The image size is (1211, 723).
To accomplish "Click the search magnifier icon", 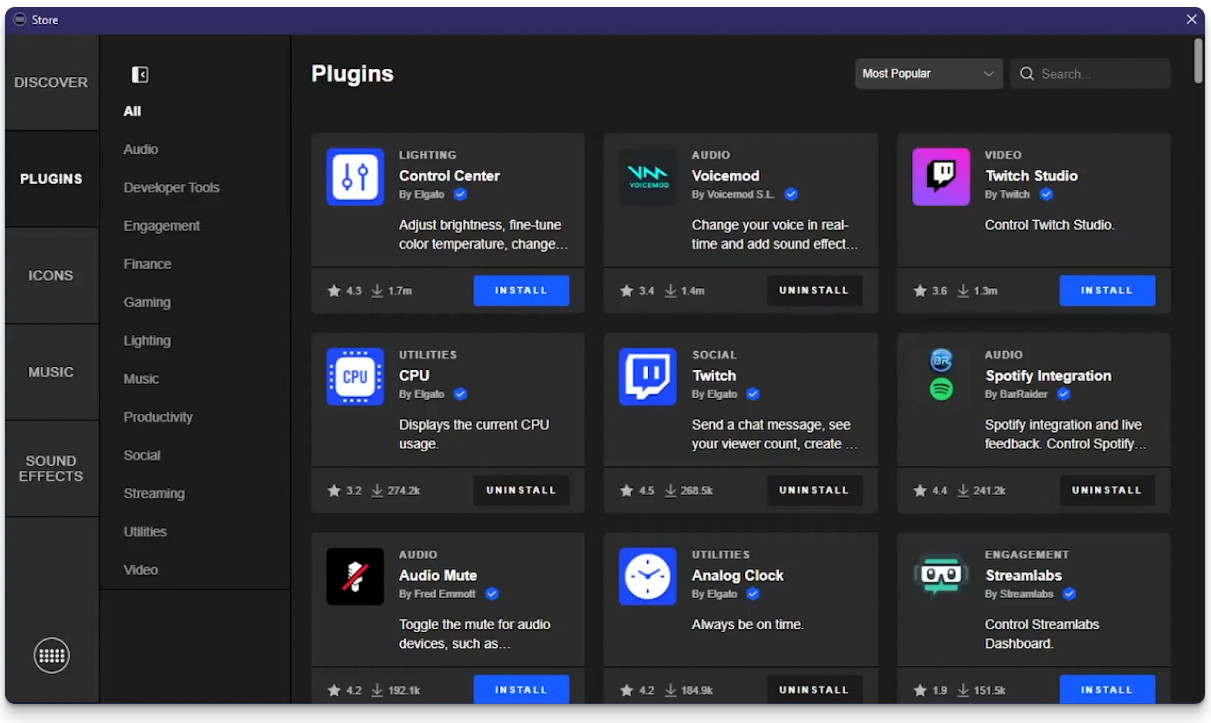I will (x=1027, y=74).
